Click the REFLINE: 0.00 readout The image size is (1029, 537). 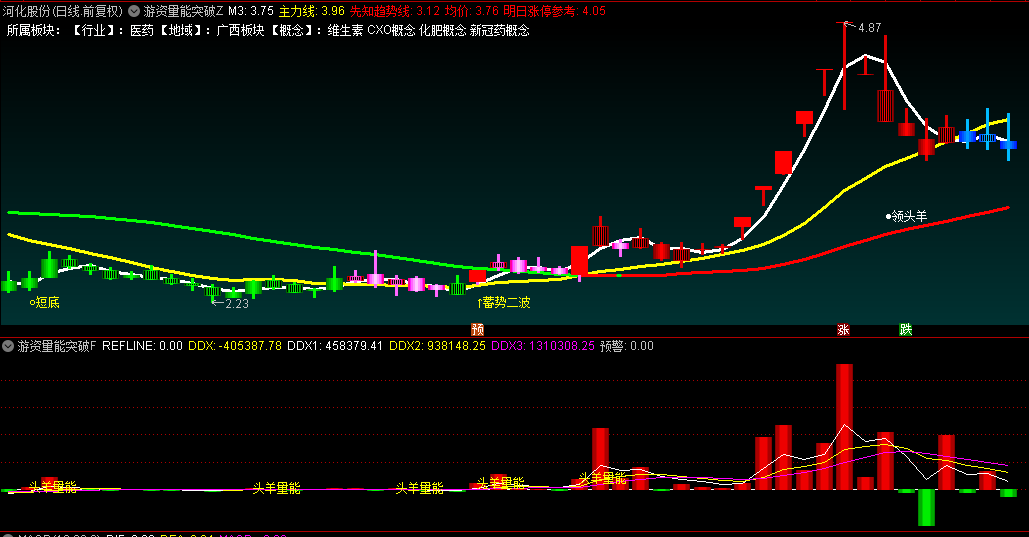click(x=142, y=346)
